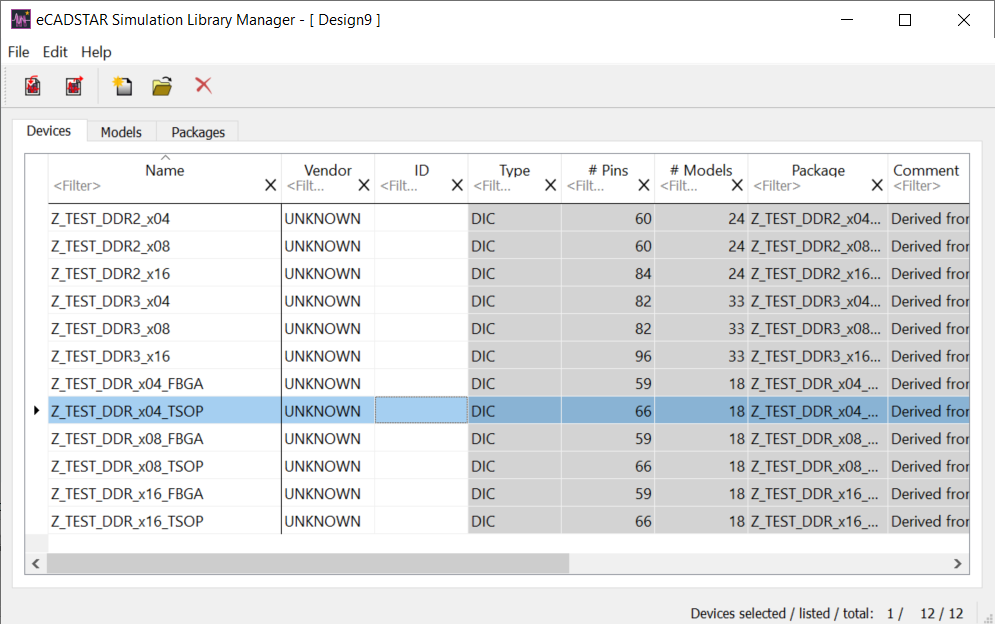Click the Comment cell for Z_TEST_DDR2_x08
Screen dimensions: 995x624
coord(929,246)
